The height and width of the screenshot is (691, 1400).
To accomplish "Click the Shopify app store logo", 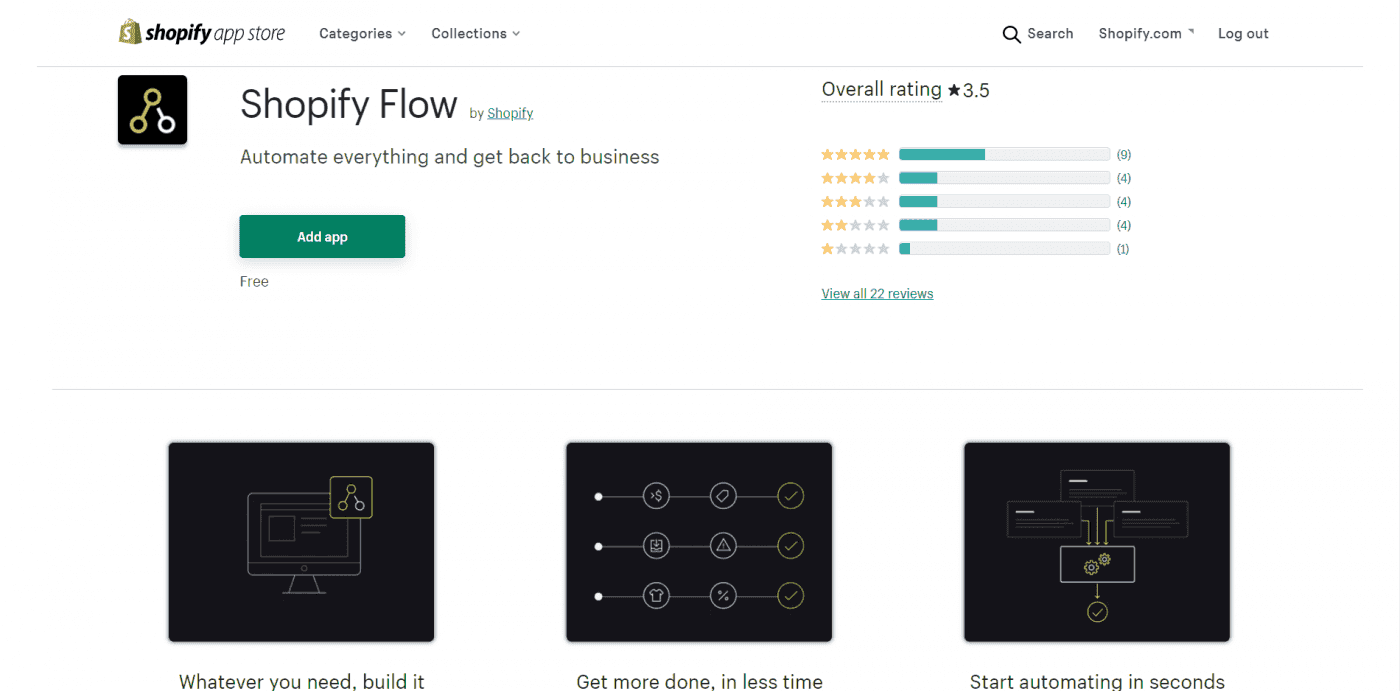I will pos(202,33).
